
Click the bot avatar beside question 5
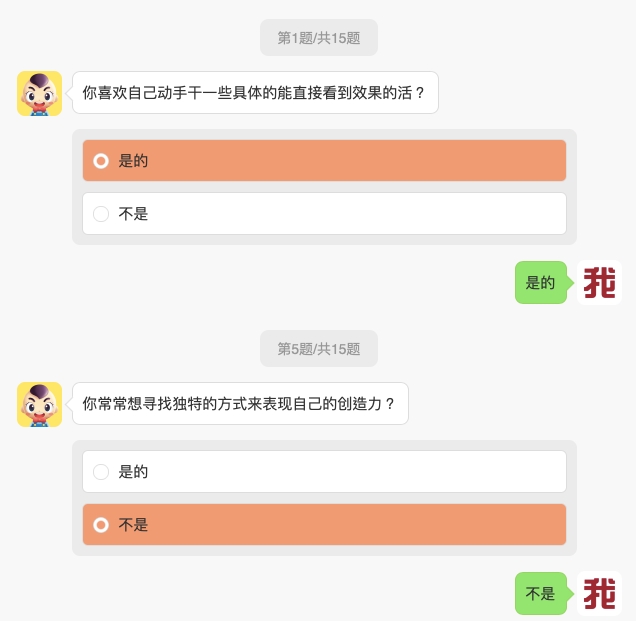pyautogui.click(x=39, y=404)
